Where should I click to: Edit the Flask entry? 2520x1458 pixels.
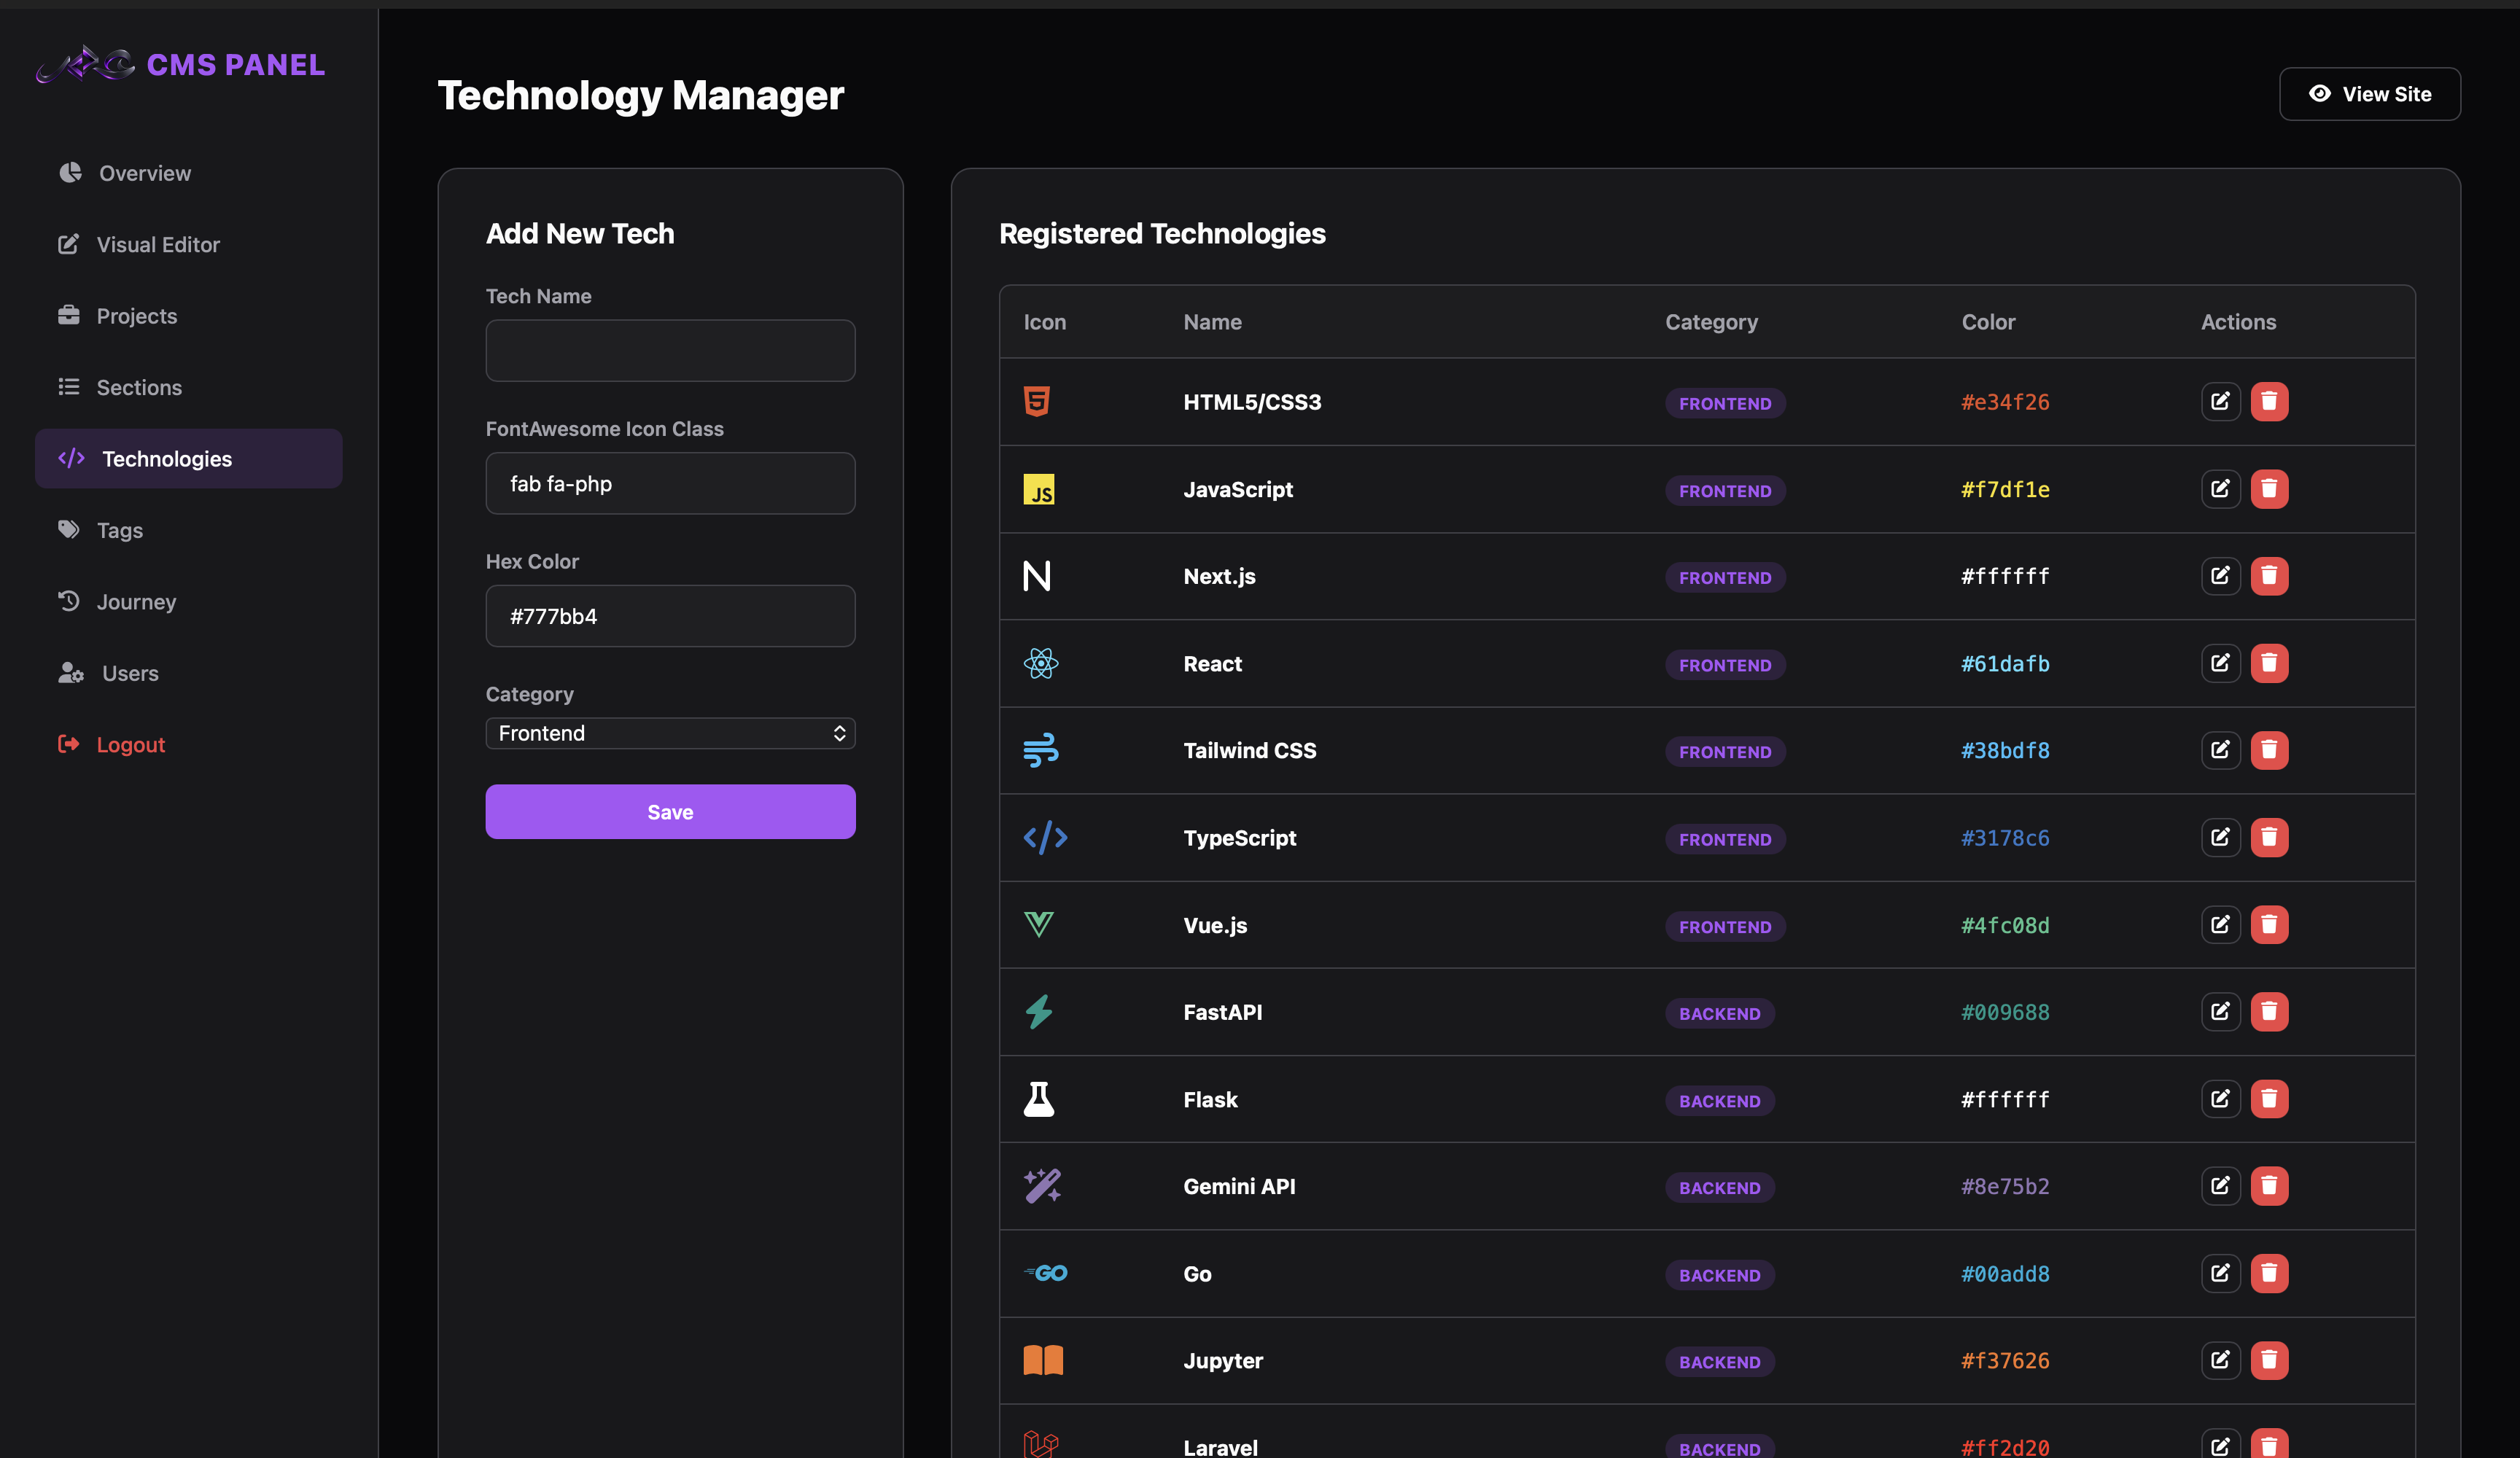2219,1098
